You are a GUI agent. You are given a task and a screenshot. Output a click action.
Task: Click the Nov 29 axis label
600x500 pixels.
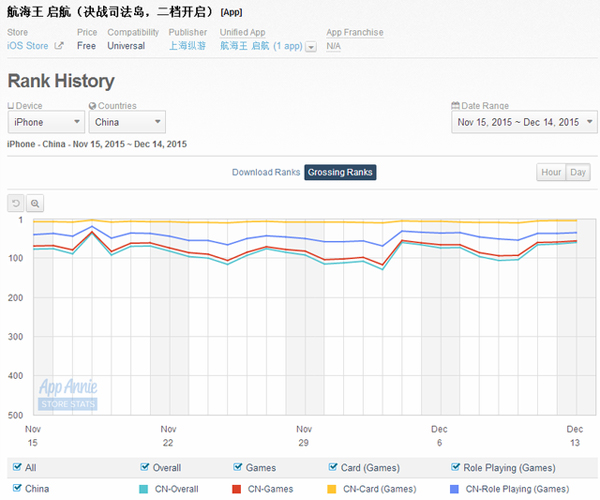304,436
